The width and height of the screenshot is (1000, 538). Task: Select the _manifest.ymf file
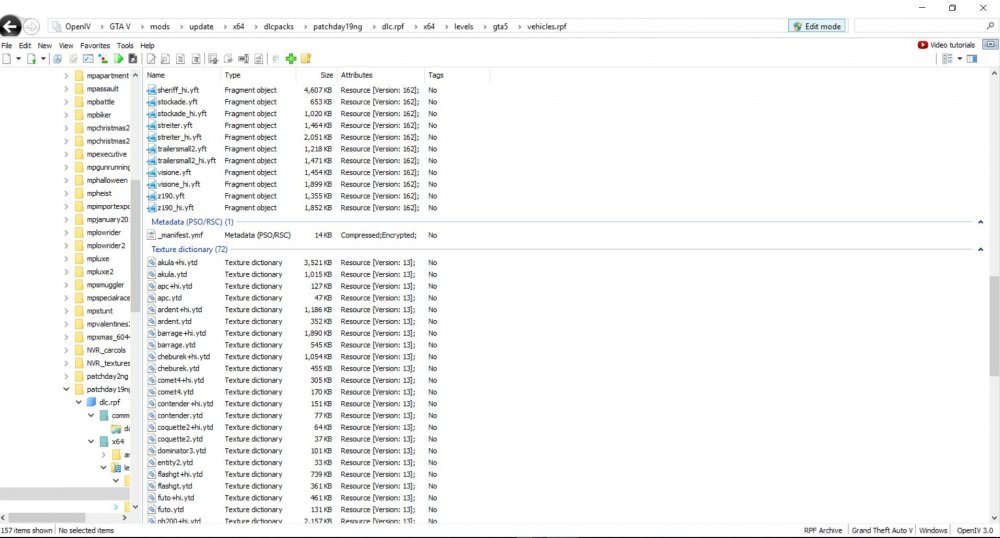click(180, 235)
